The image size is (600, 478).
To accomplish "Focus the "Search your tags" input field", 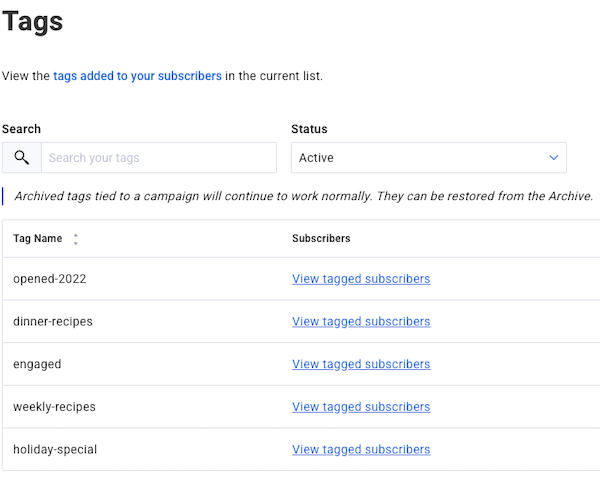I will (x=158, y=158).
